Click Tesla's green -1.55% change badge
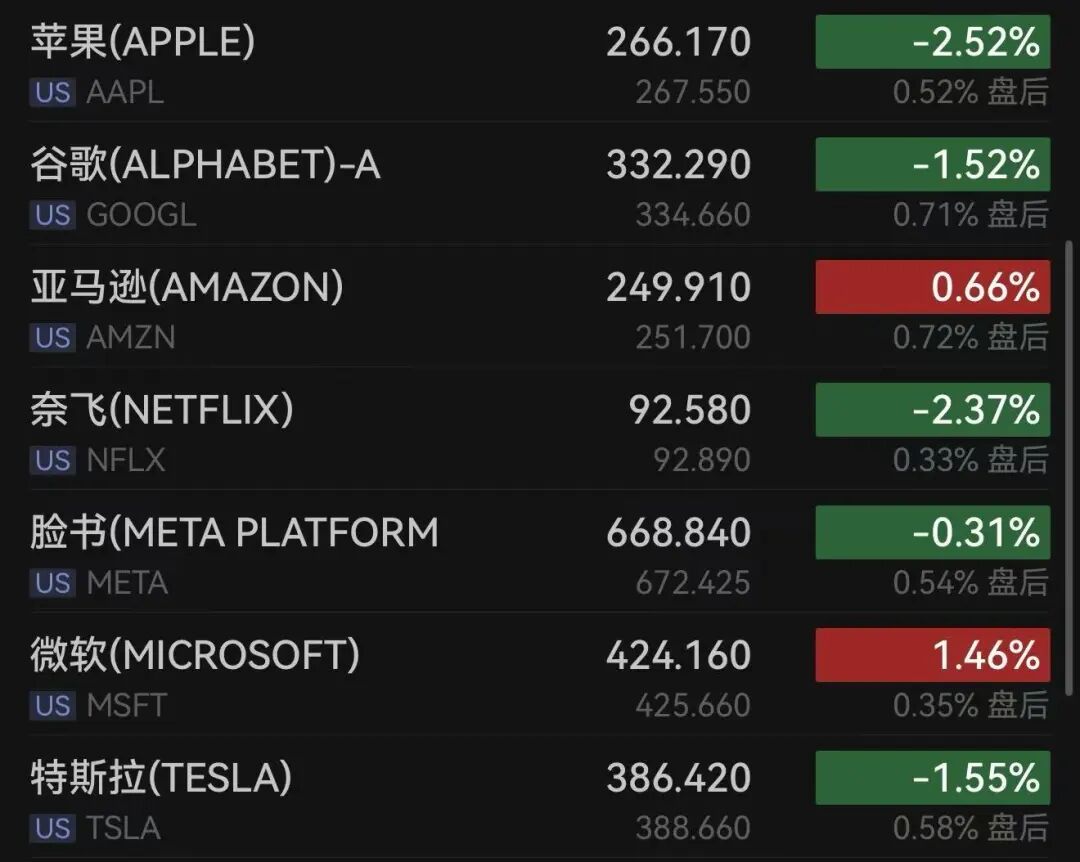1080x862 pixels. [x=932, y=778]
